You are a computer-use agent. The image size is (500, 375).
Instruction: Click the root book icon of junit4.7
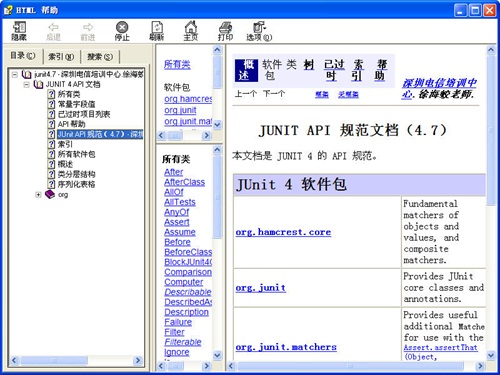click(26, 74)
